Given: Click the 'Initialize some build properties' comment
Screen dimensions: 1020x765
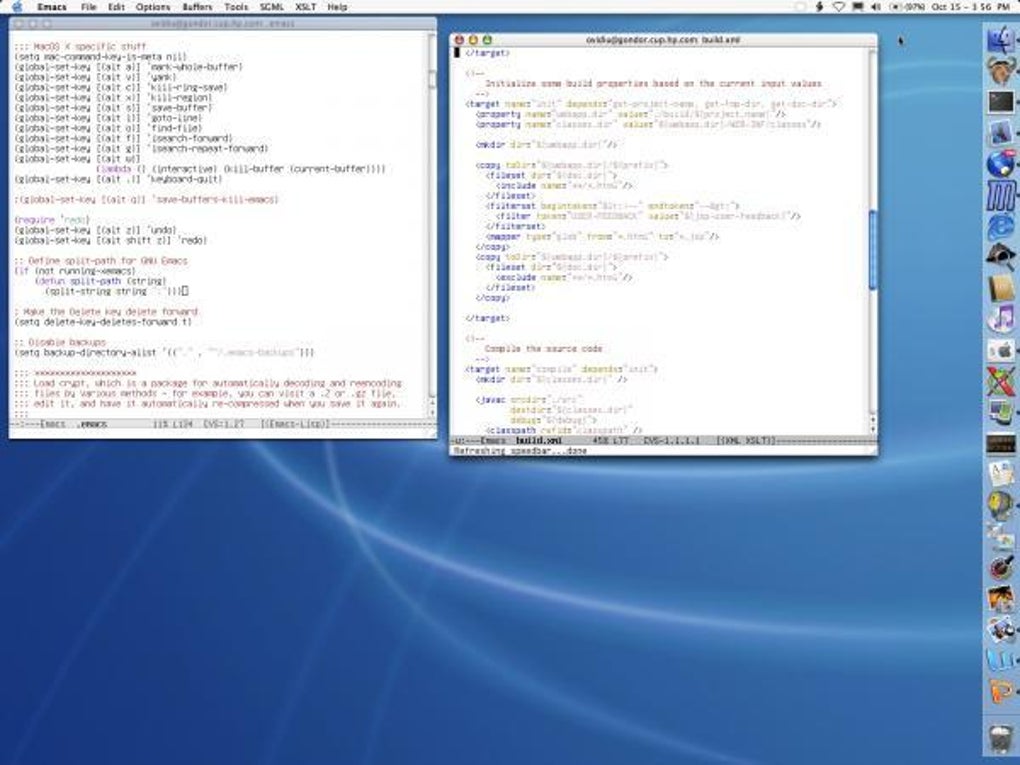Looking at the screenshot, I should pos(652,84).
